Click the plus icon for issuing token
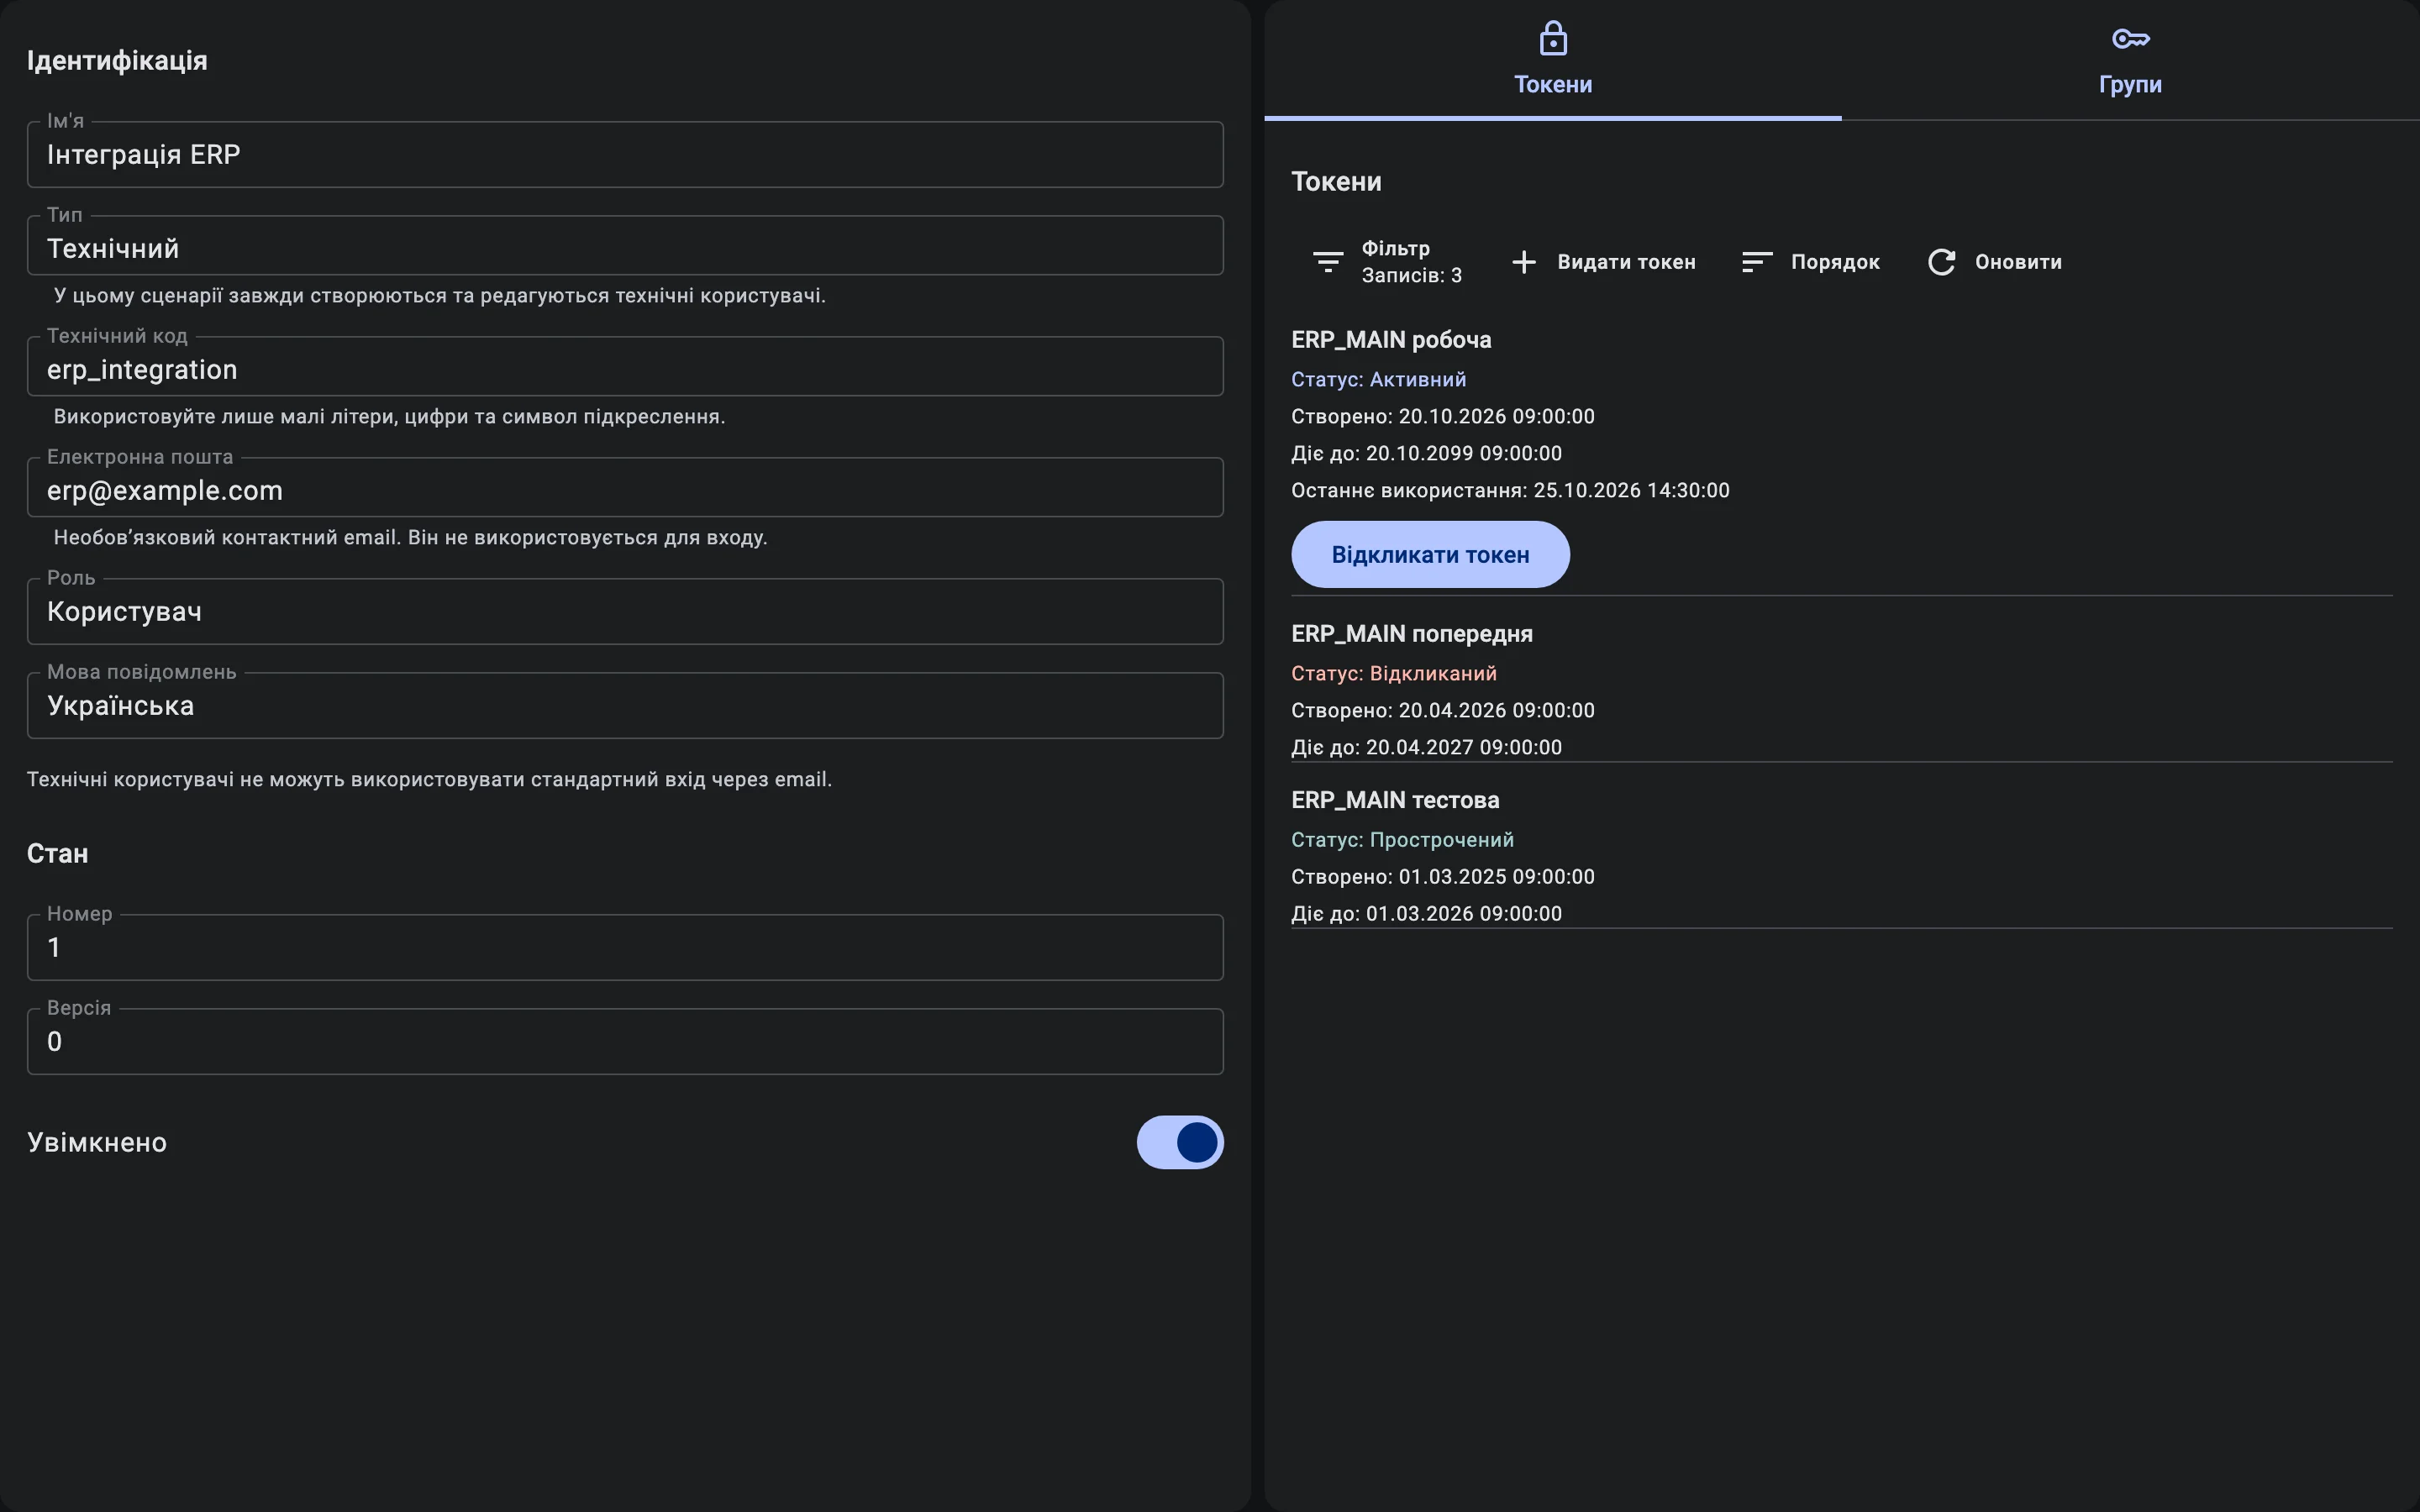 [x=1523, y=262]
